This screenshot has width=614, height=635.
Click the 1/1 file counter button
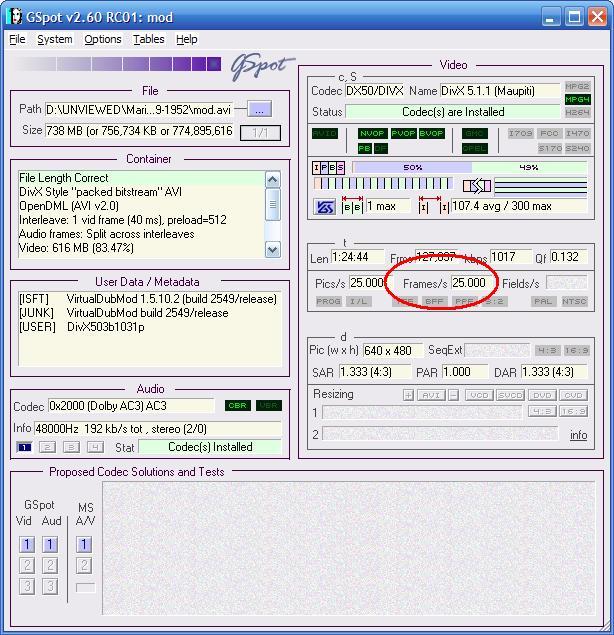pyautogui.click(x=260, y=132)
